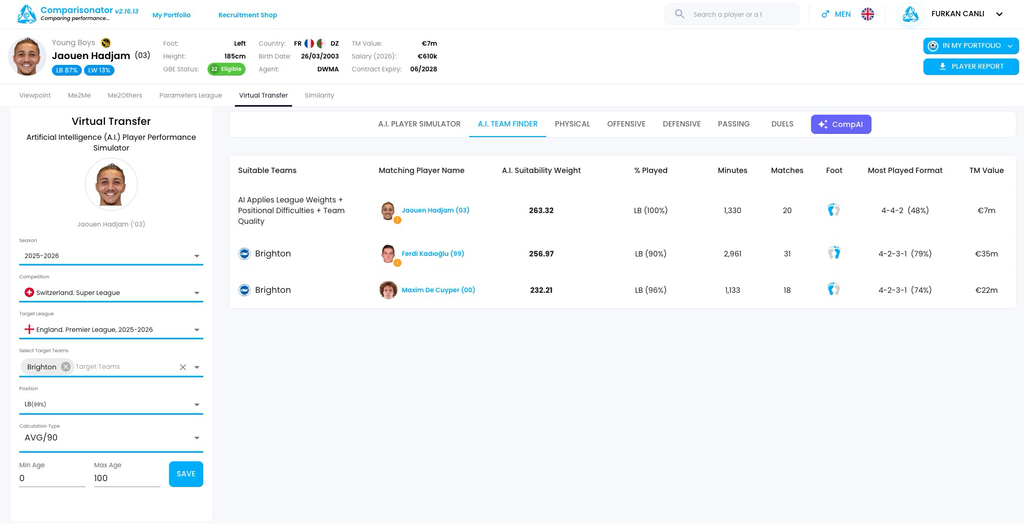Click Brighton crest in Kadıoğlu row
Viewport: 1024px width, 529px height.
[245, 253]
